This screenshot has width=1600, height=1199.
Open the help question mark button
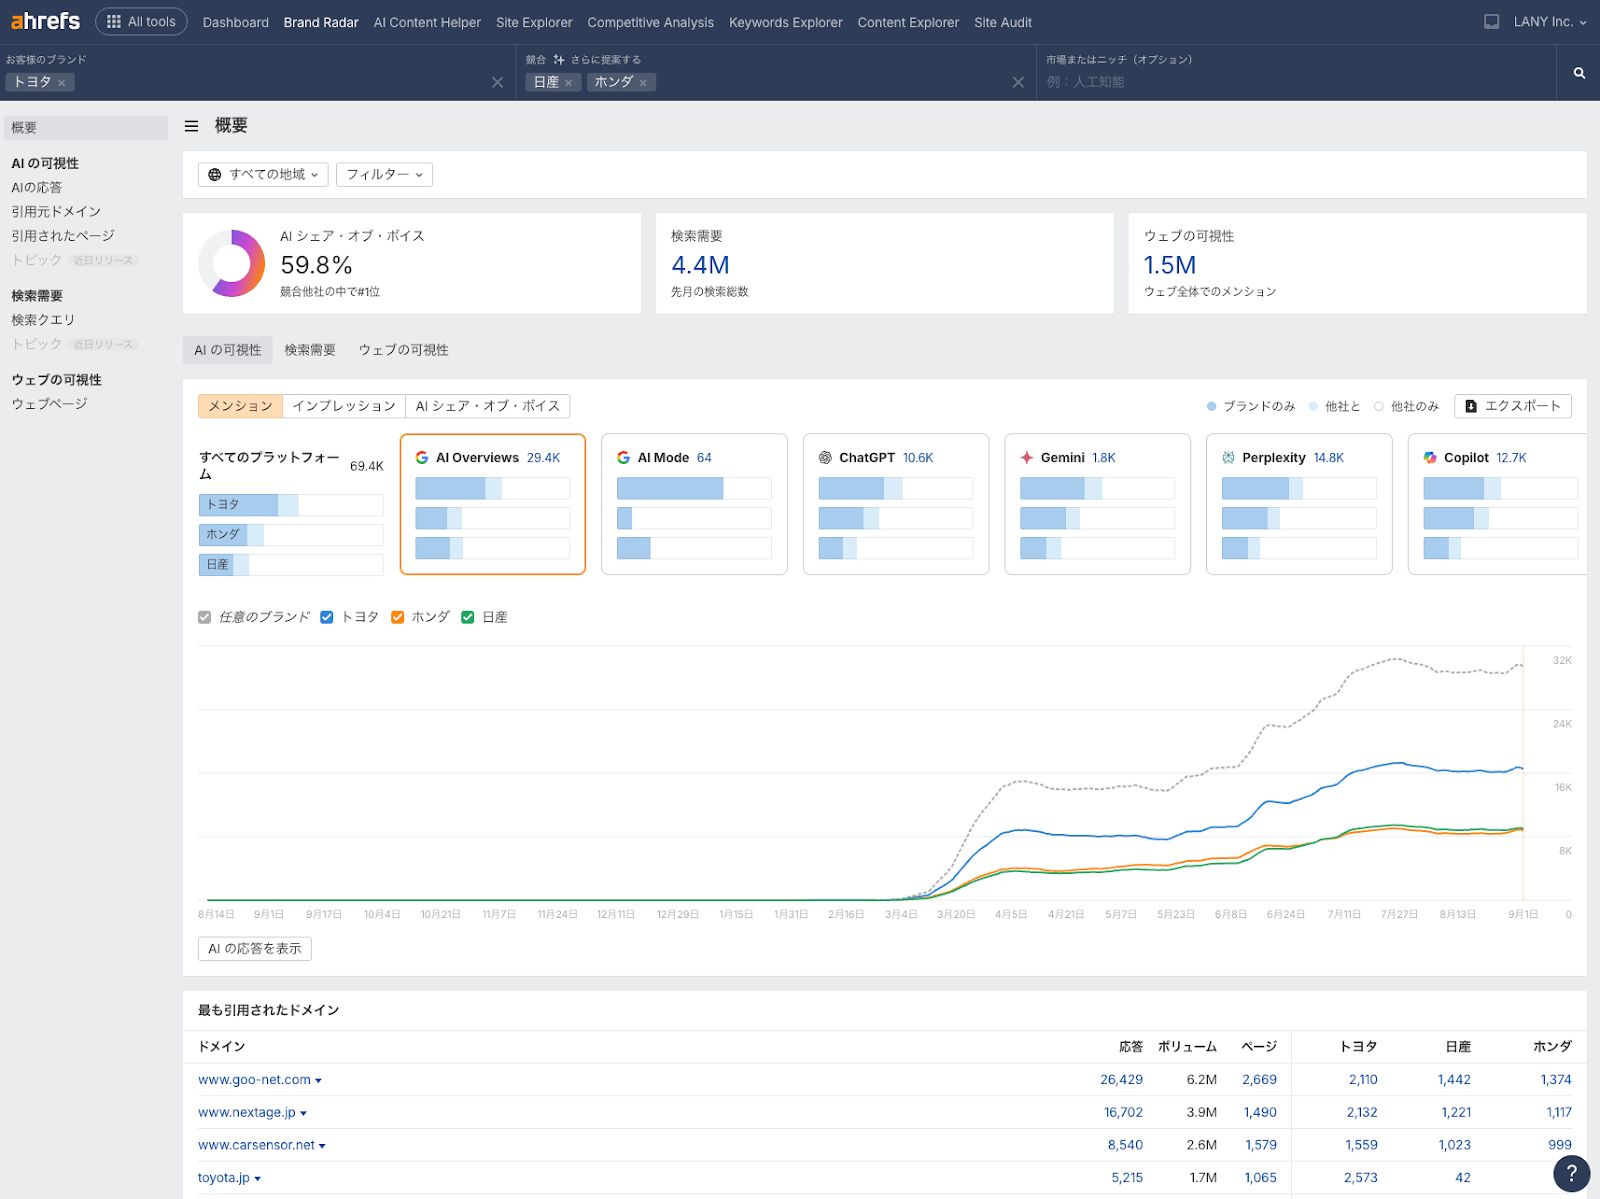[x=1571, y=1173]
